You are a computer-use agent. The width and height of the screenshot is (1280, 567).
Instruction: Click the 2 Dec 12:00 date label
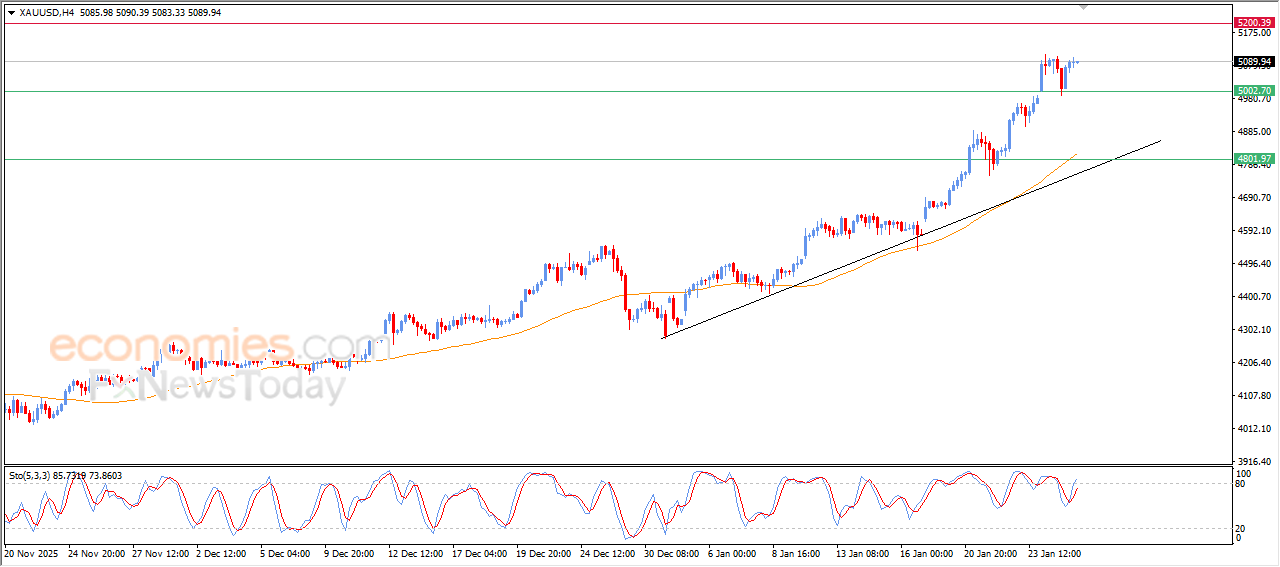(223, 553)
